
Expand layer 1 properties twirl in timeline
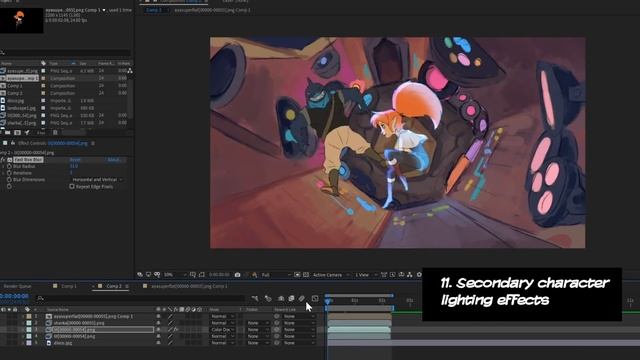[x=23, y=316]
